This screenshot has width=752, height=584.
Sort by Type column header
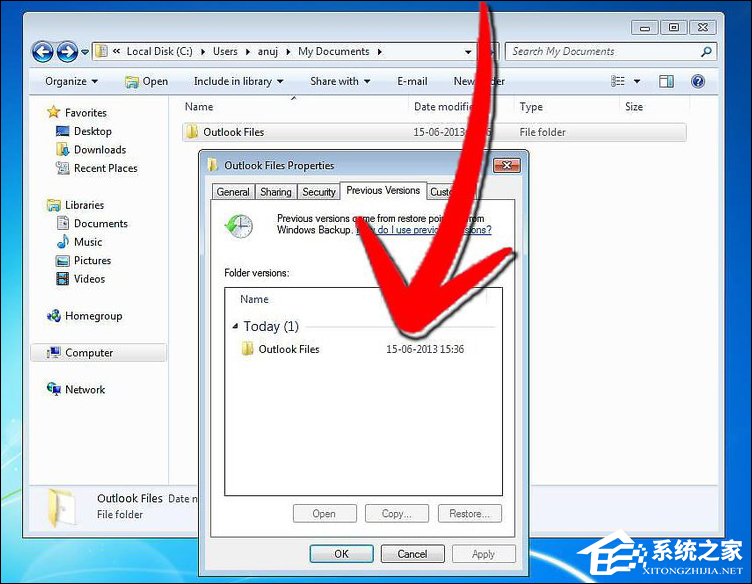531,106
